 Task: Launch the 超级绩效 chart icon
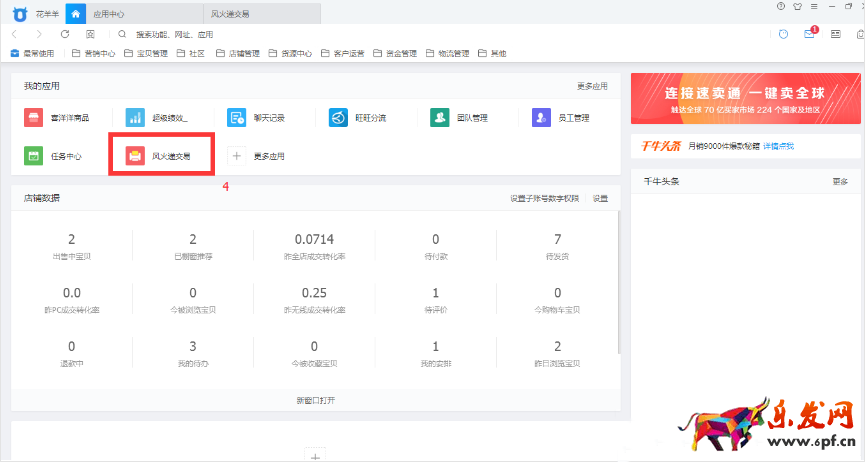pos(135,118)
